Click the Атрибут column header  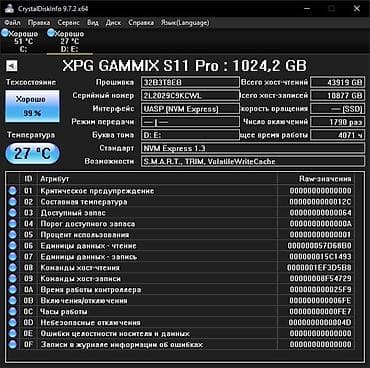(x=157, y=179)
